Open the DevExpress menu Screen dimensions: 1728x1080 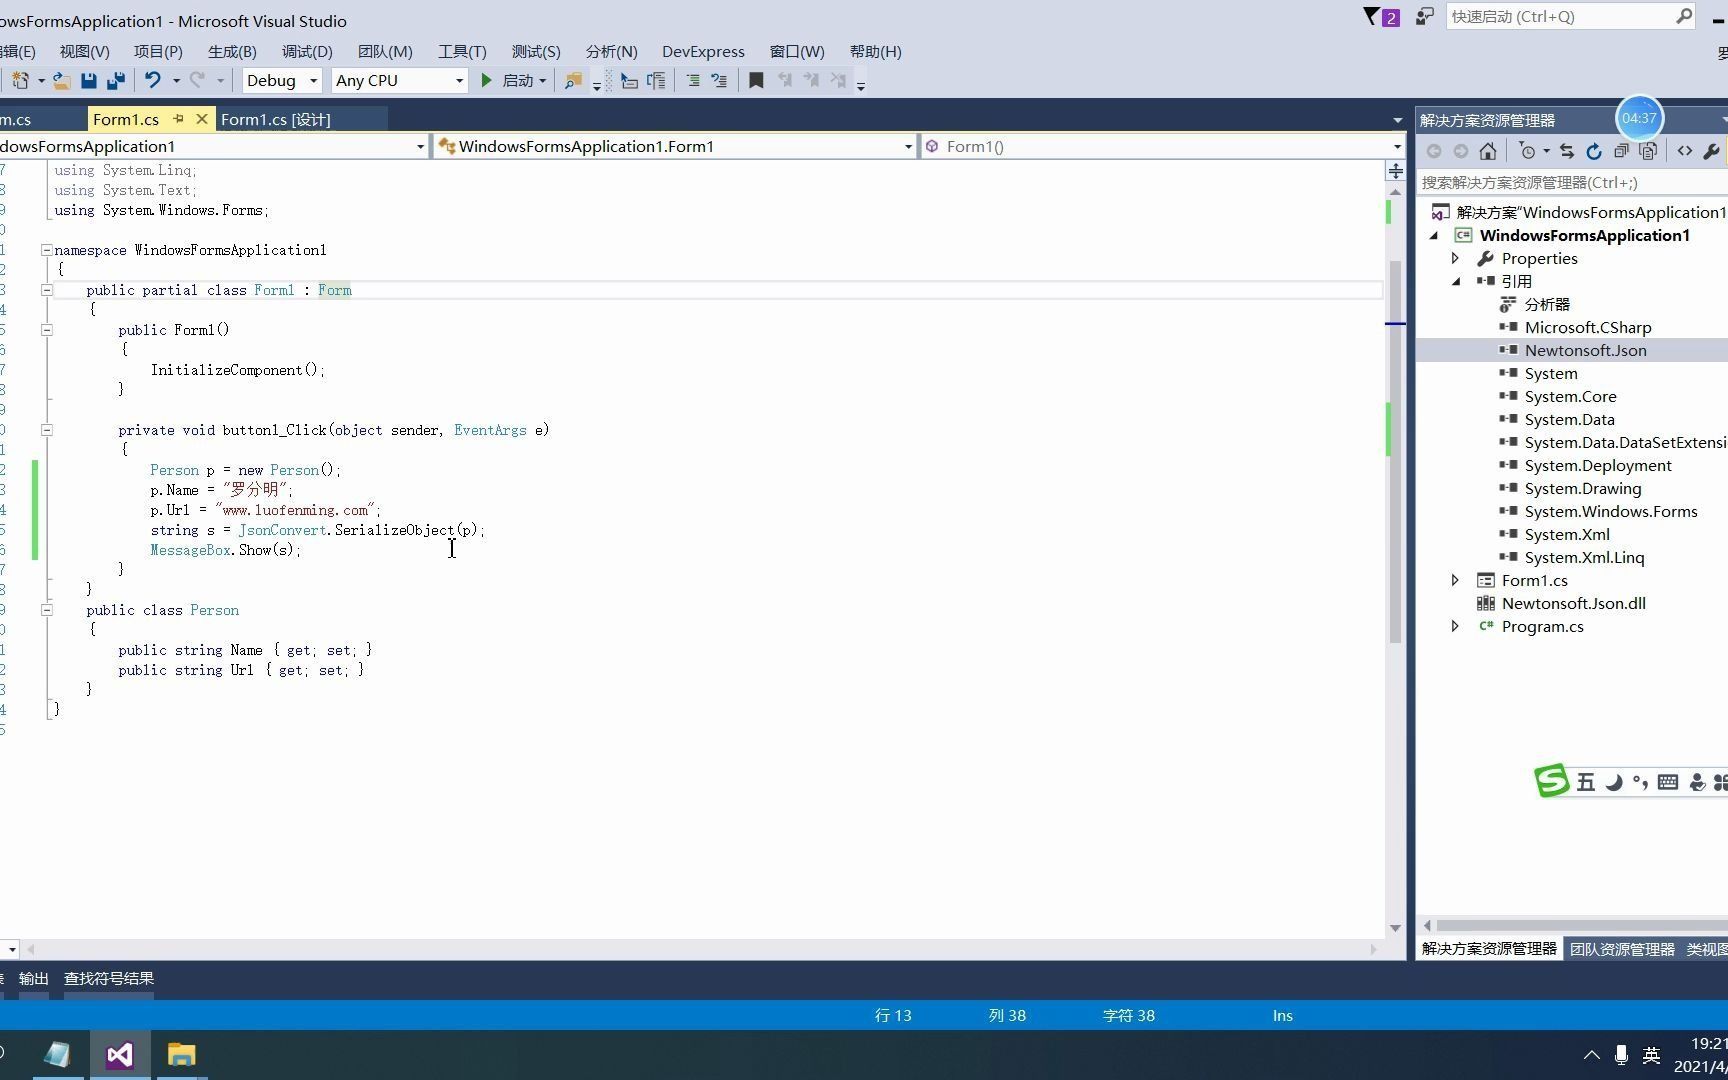tap(703, 52)
